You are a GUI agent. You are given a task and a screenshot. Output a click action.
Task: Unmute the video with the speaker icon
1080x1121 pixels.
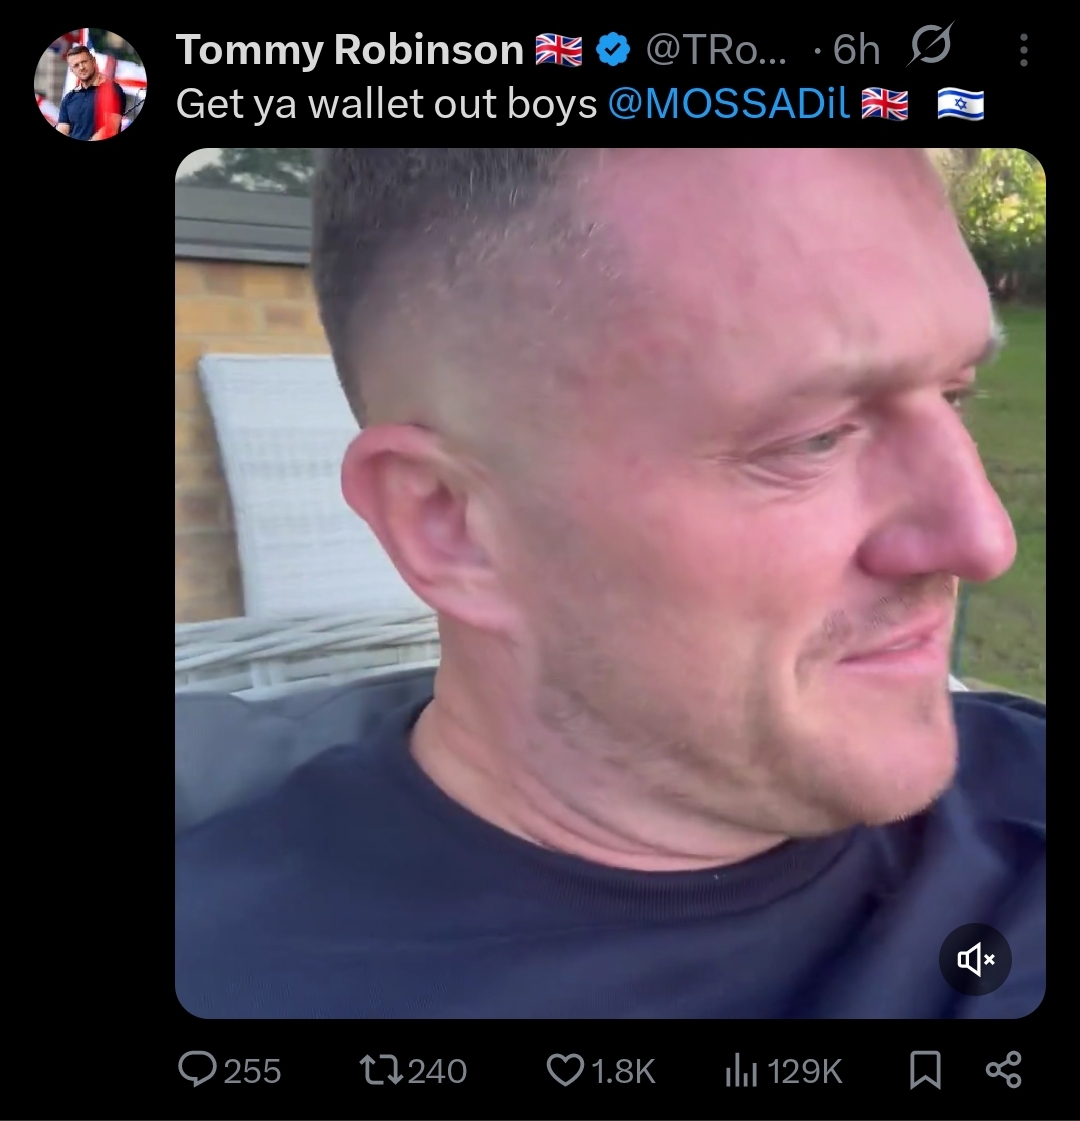pyautogui.click(x=975, y=959)
